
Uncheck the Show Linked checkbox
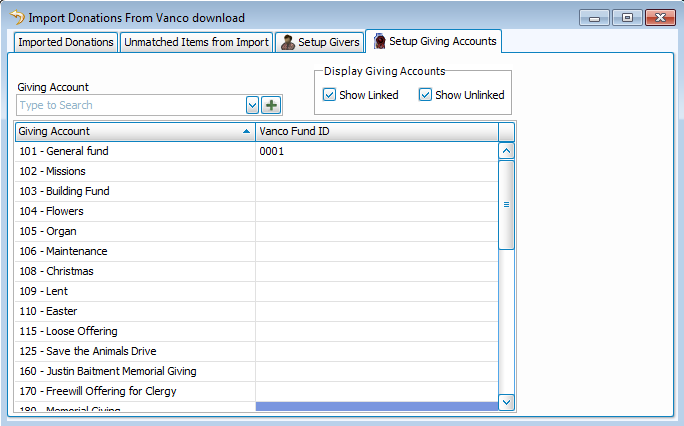tap(330, 95)
